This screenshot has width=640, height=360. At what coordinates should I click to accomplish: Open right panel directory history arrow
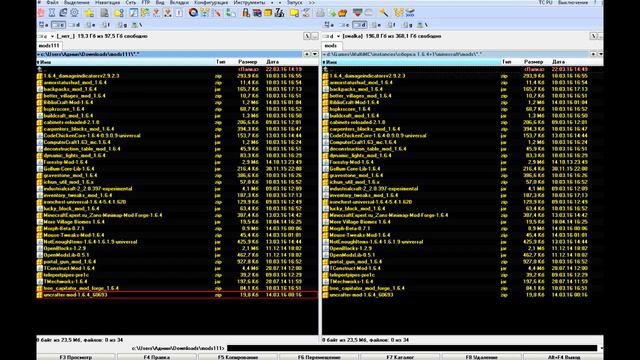point(600,54)
